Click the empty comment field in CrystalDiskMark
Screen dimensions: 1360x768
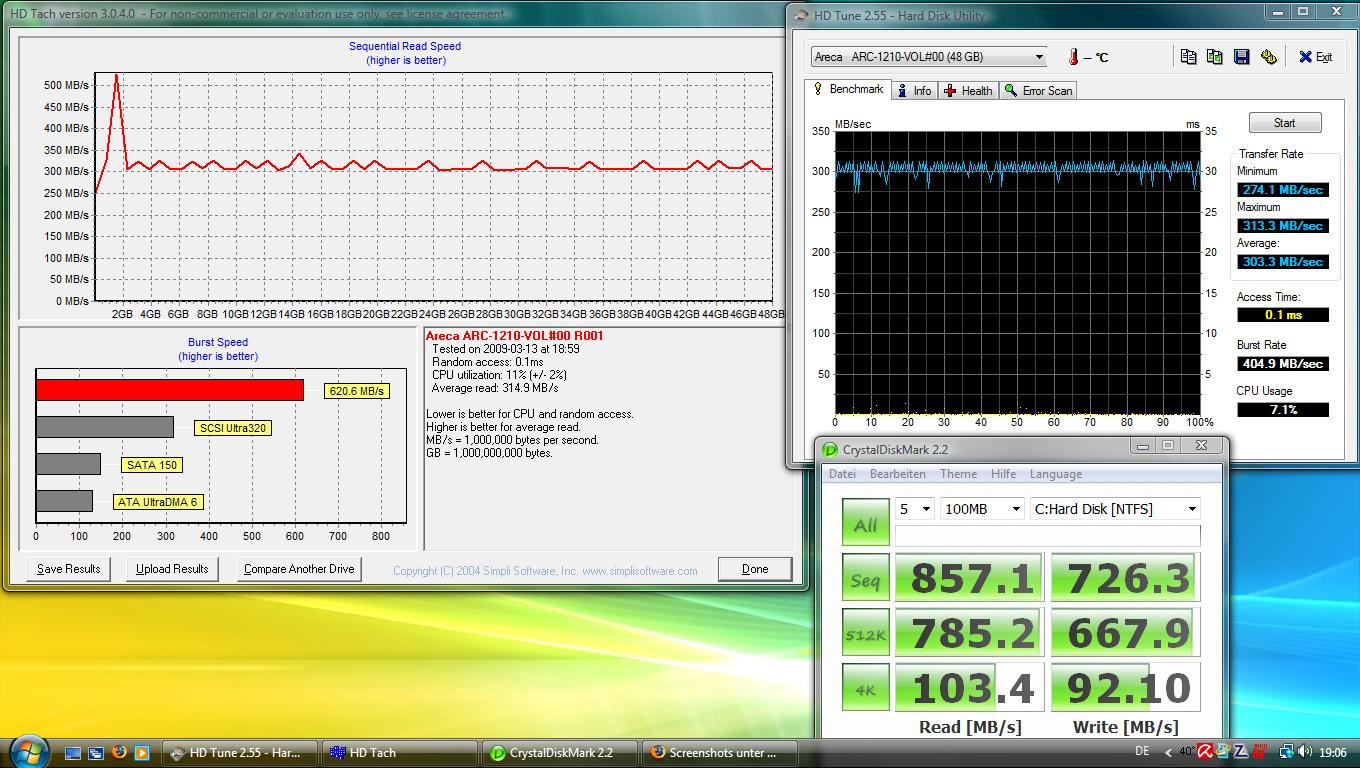(x=1047, y=535)
